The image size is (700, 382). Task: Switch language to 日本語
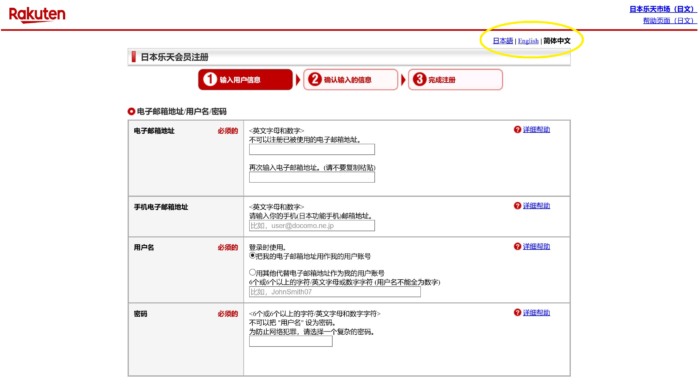click(503, 41)
